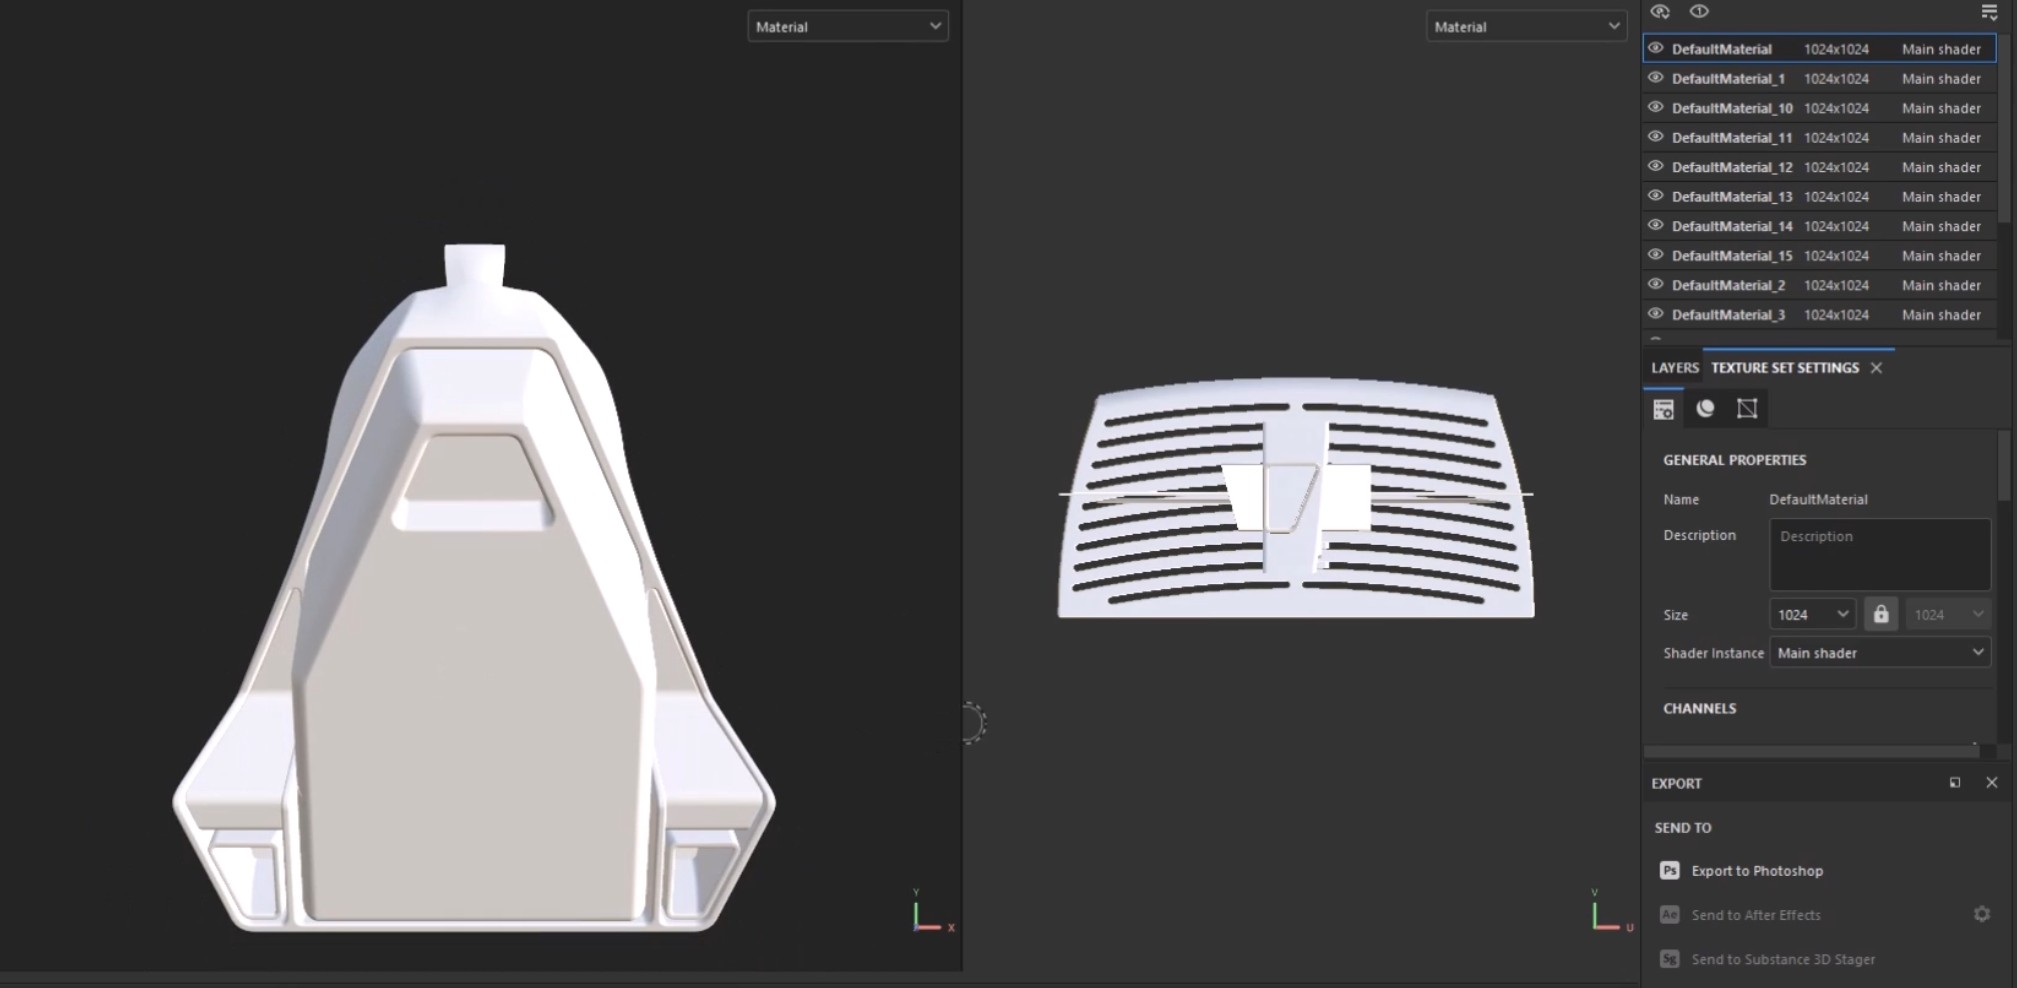2017x988 pixels.
Task: Select the DefaultMaterial_3 texture set name
Action: tap(1728, 314)
